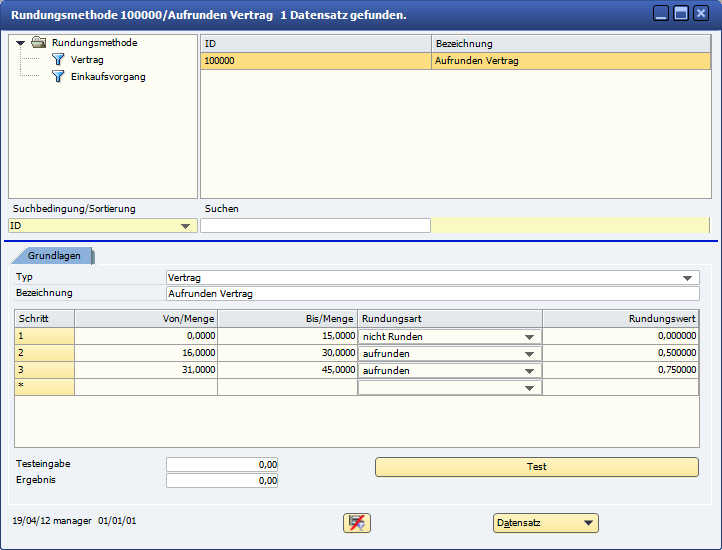Click the crossed-out filter icon button
The width and height of the screenshot is (722, 550).
point(356,522)
